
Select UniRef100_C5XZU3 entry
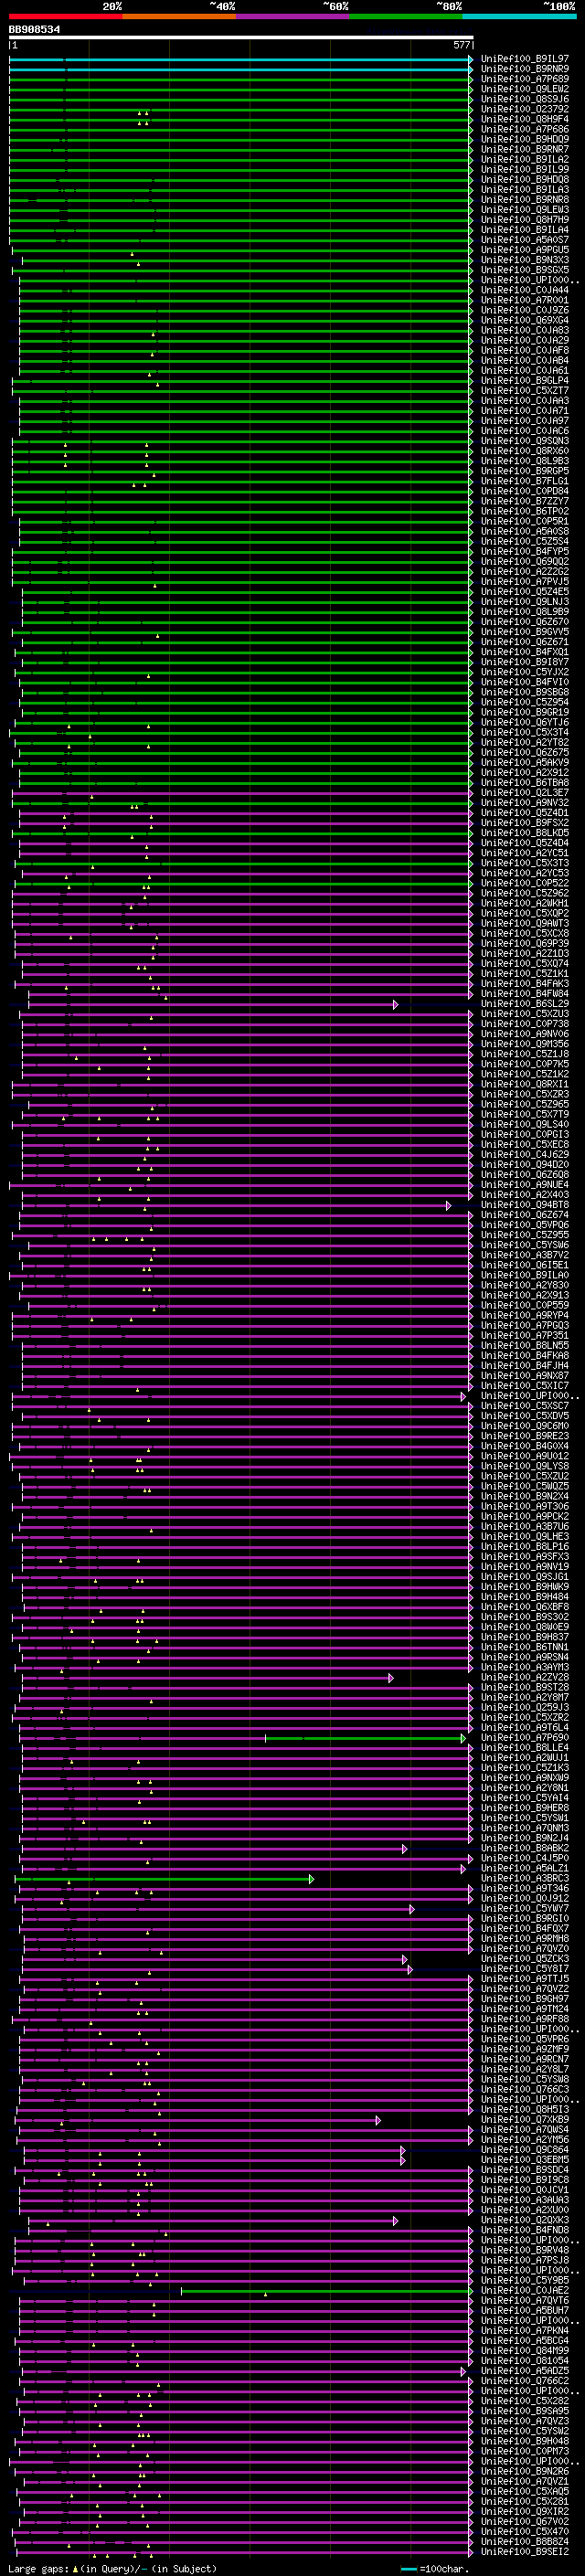tap(525, 1014)
